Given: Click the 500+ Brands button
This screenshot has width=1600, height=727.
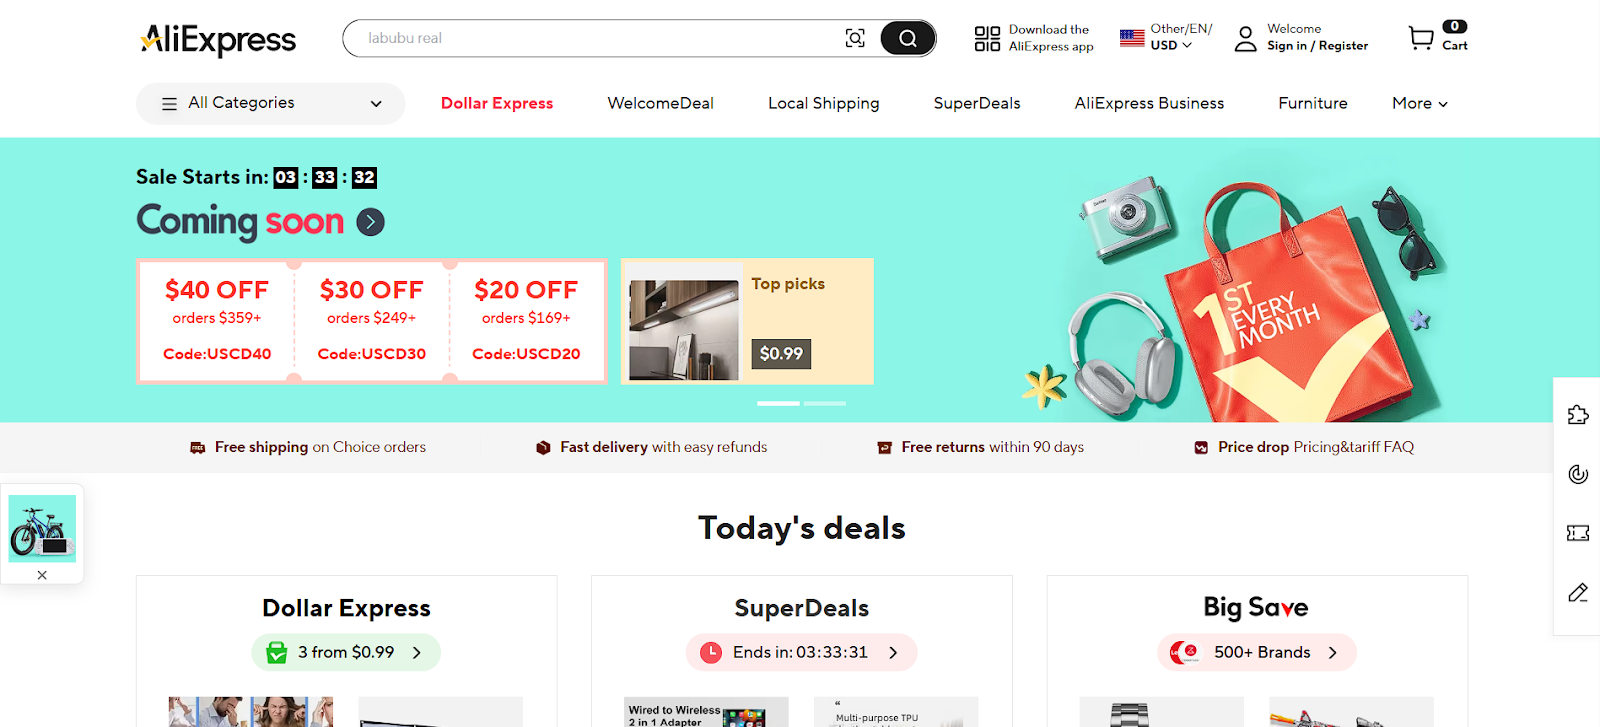Looking at the screenshot, I should coord(1257,652).
